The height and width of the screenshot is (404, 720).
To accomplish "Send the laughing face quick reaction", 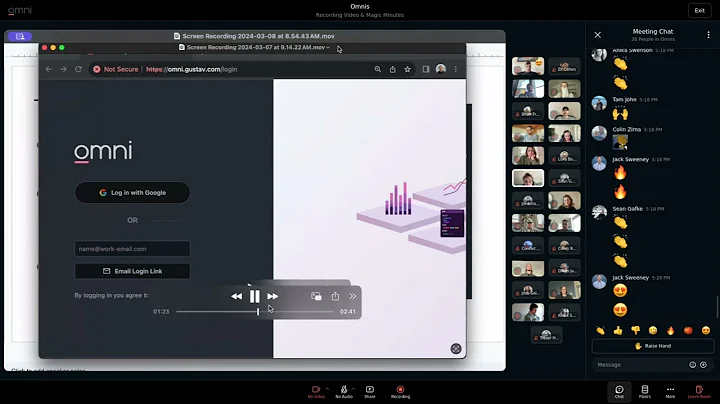I will click(x=653, y=330).
